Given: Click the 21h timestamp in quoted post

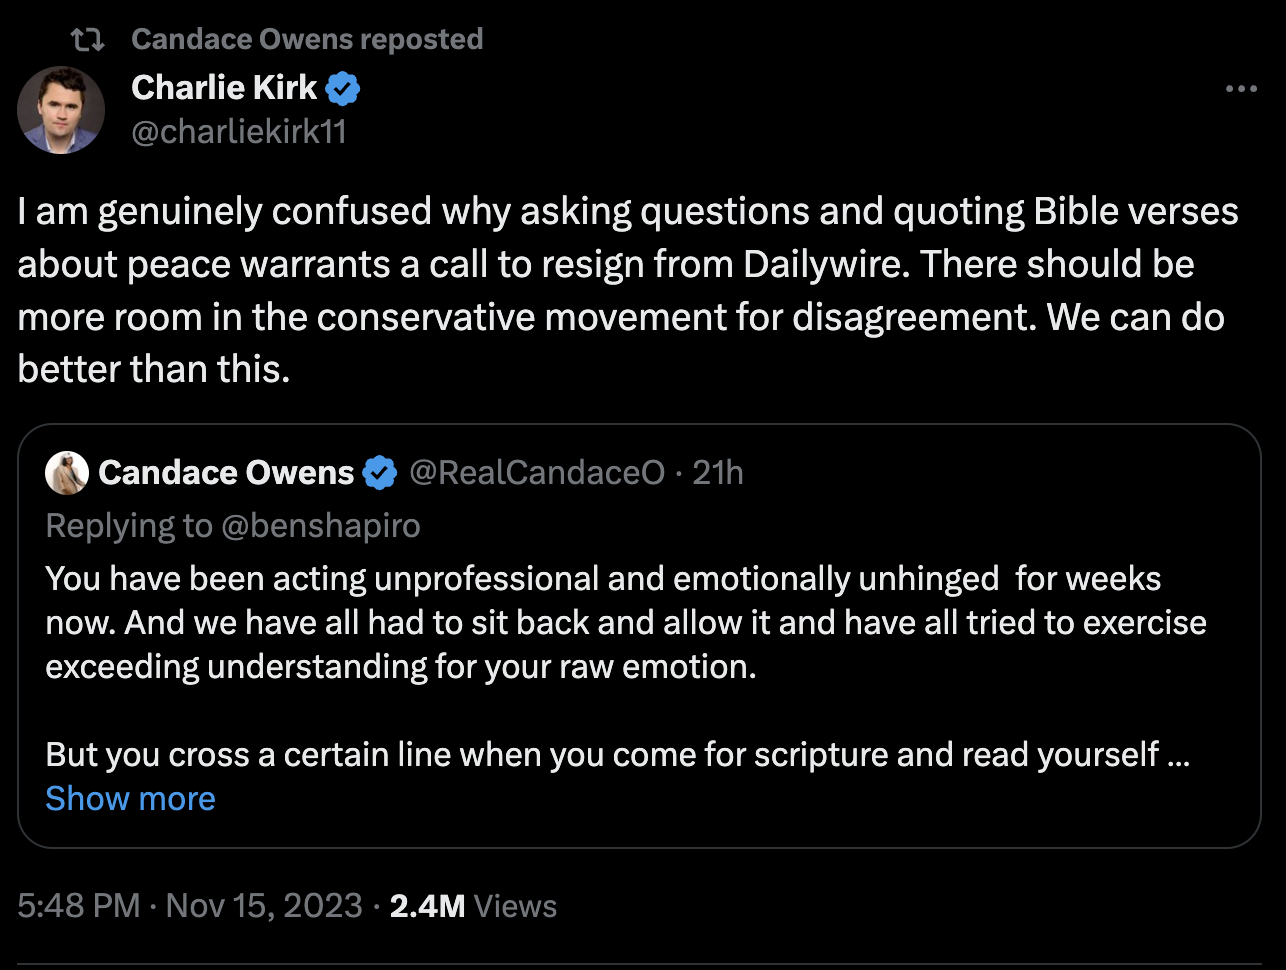Looking at the screenshot, I should [718, 473].
